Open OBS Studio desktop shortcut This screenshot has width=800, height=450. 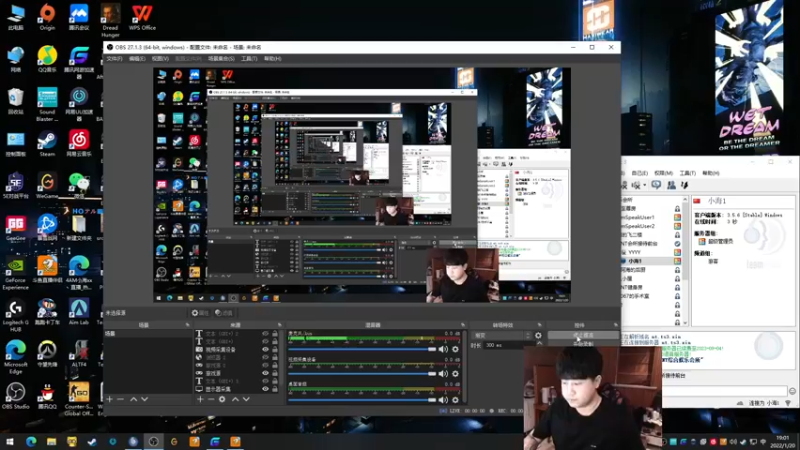point(15,396)
